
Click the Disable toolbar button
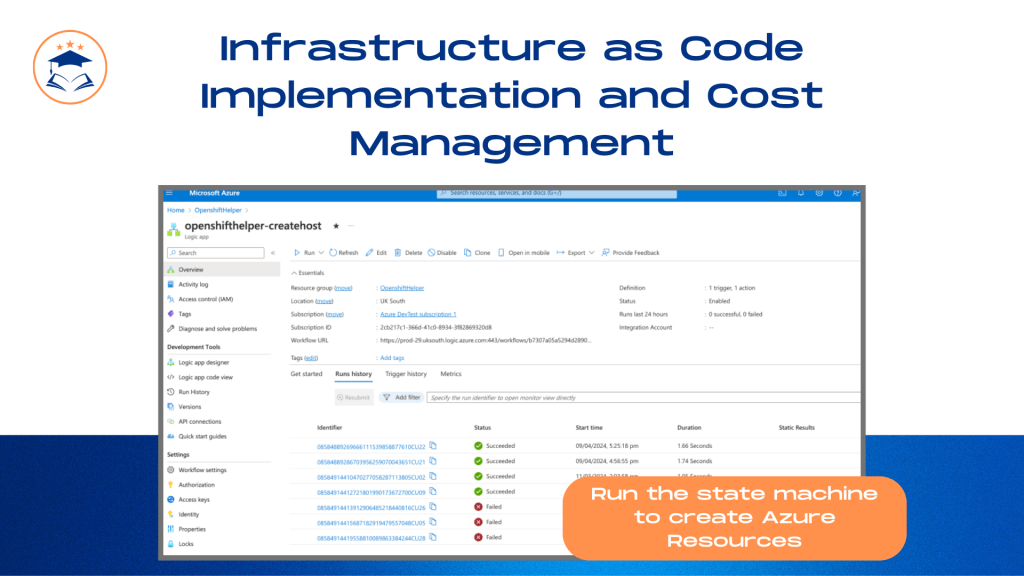[442, 253]
